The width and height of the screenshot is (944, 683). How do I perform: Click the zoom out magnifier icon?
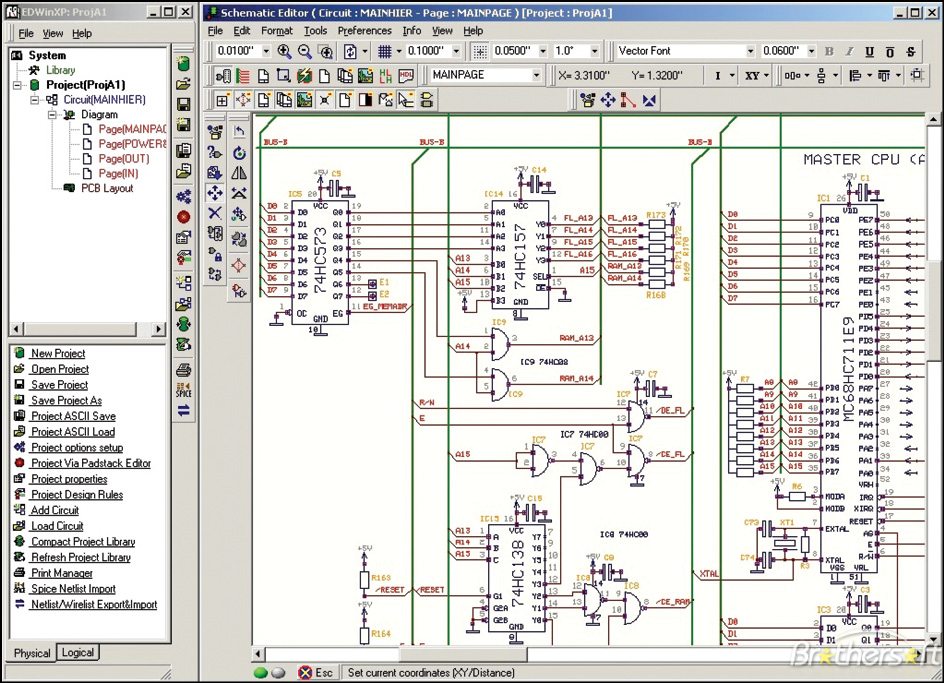tap(305, 52)
